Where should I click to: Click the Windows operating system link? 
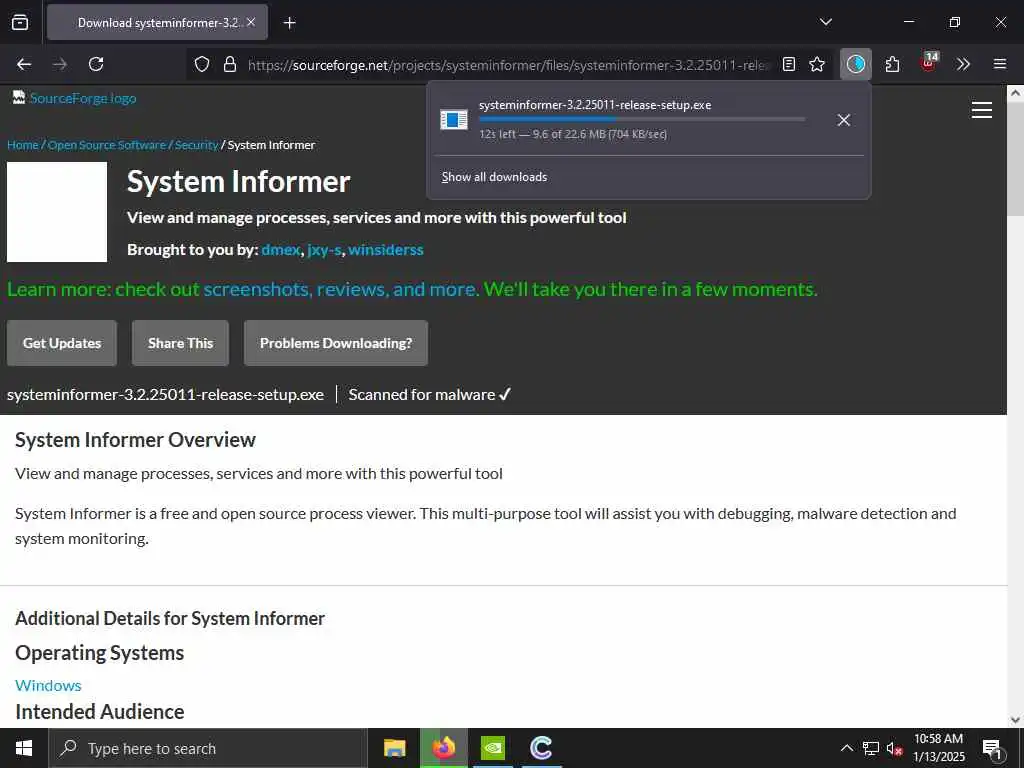point(48,685)
